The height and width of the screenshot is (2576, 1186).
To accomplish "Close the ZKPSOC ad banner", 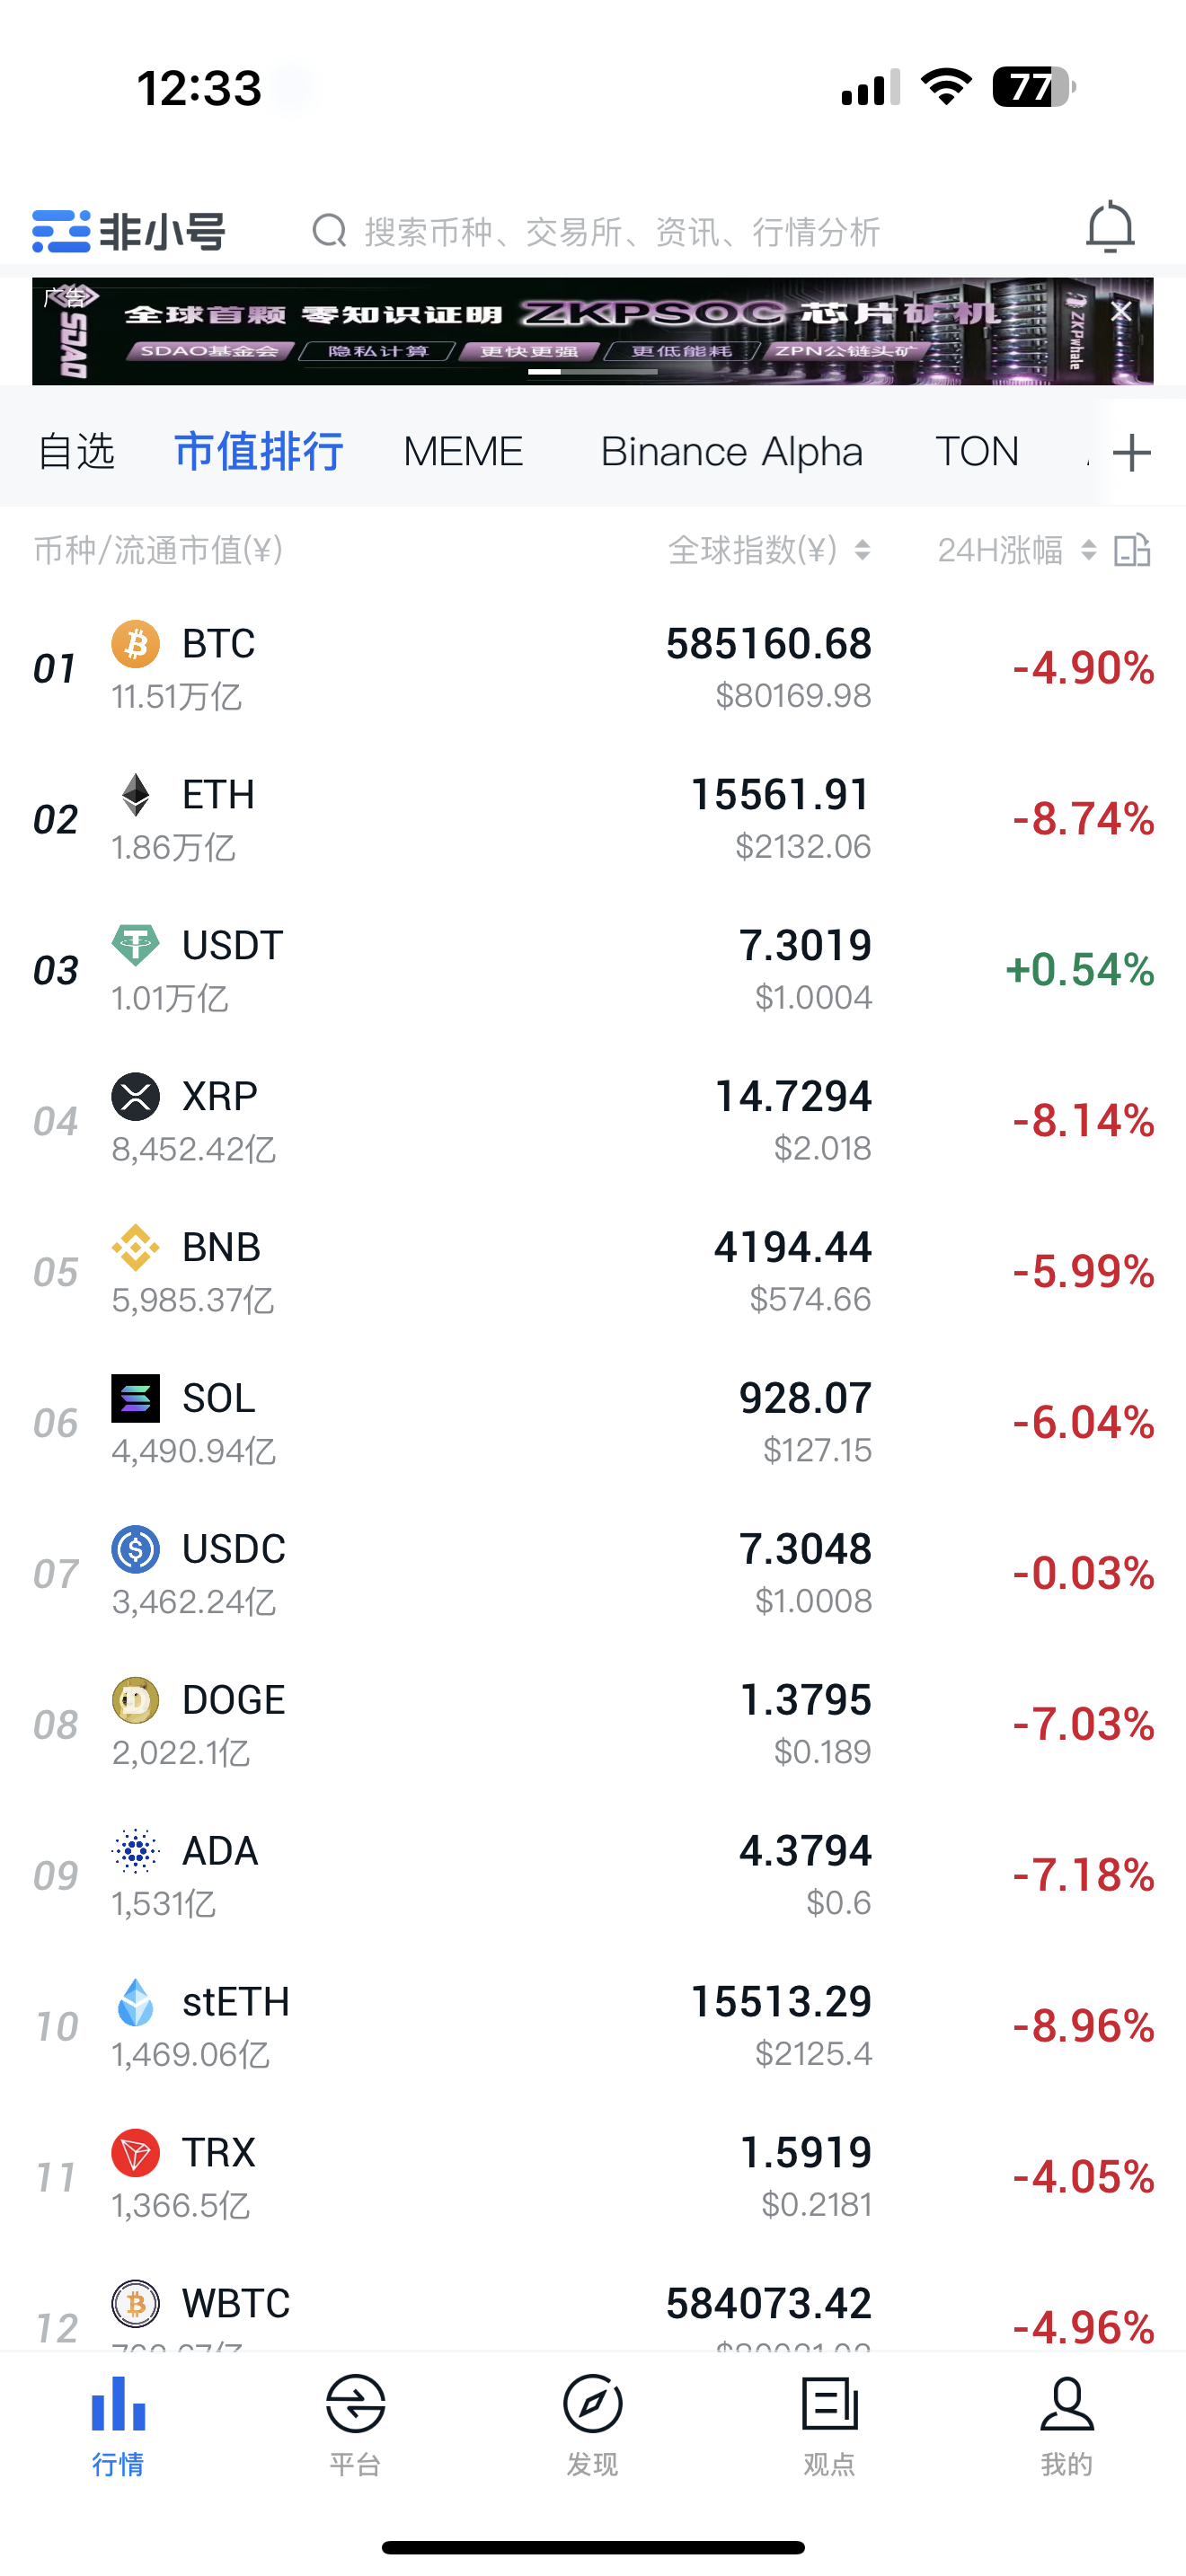I will click(x=1121, y=311).
